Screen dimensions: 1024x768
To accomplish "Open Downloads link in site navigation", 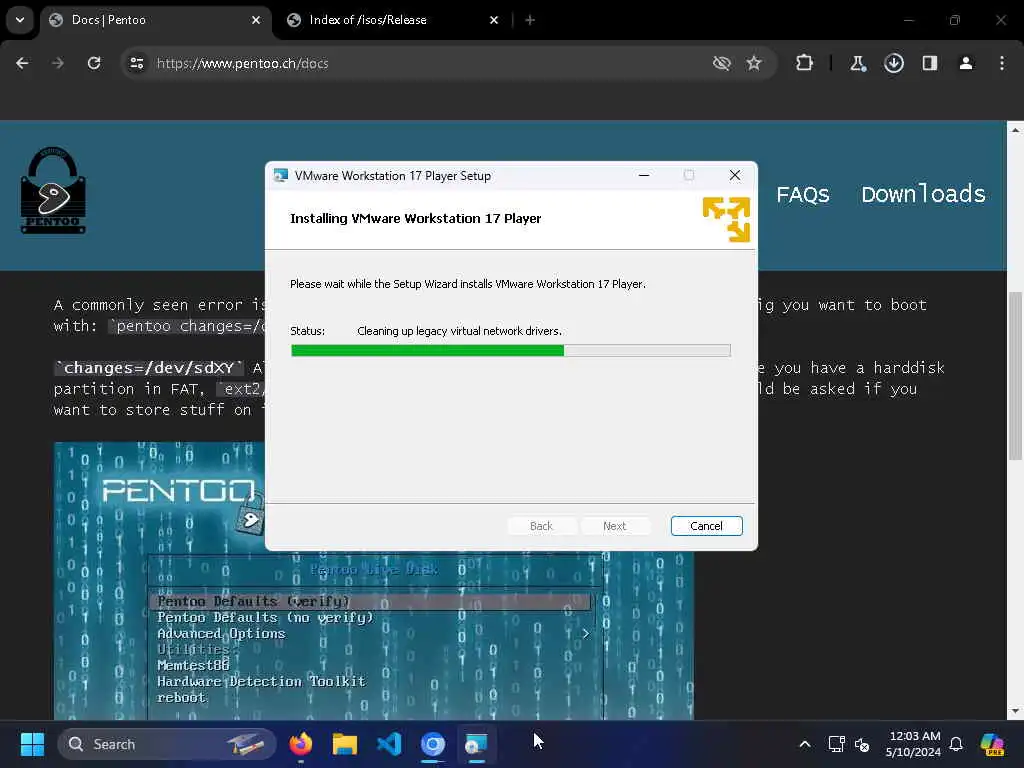I will (x=923, y=194).
